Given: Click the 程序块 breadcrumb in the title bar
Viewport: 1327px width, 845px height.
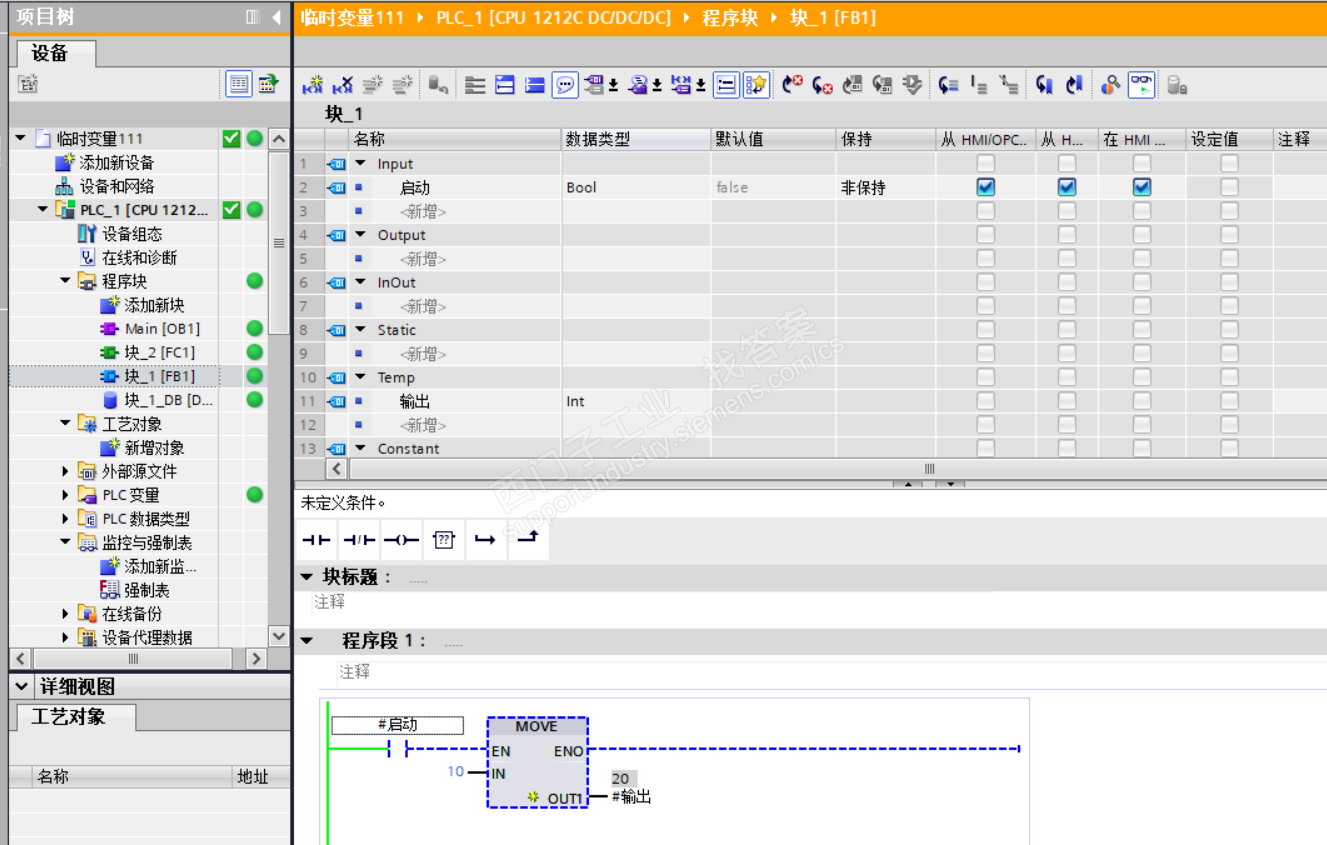Looking at the screenshot, I should (729, 18).
